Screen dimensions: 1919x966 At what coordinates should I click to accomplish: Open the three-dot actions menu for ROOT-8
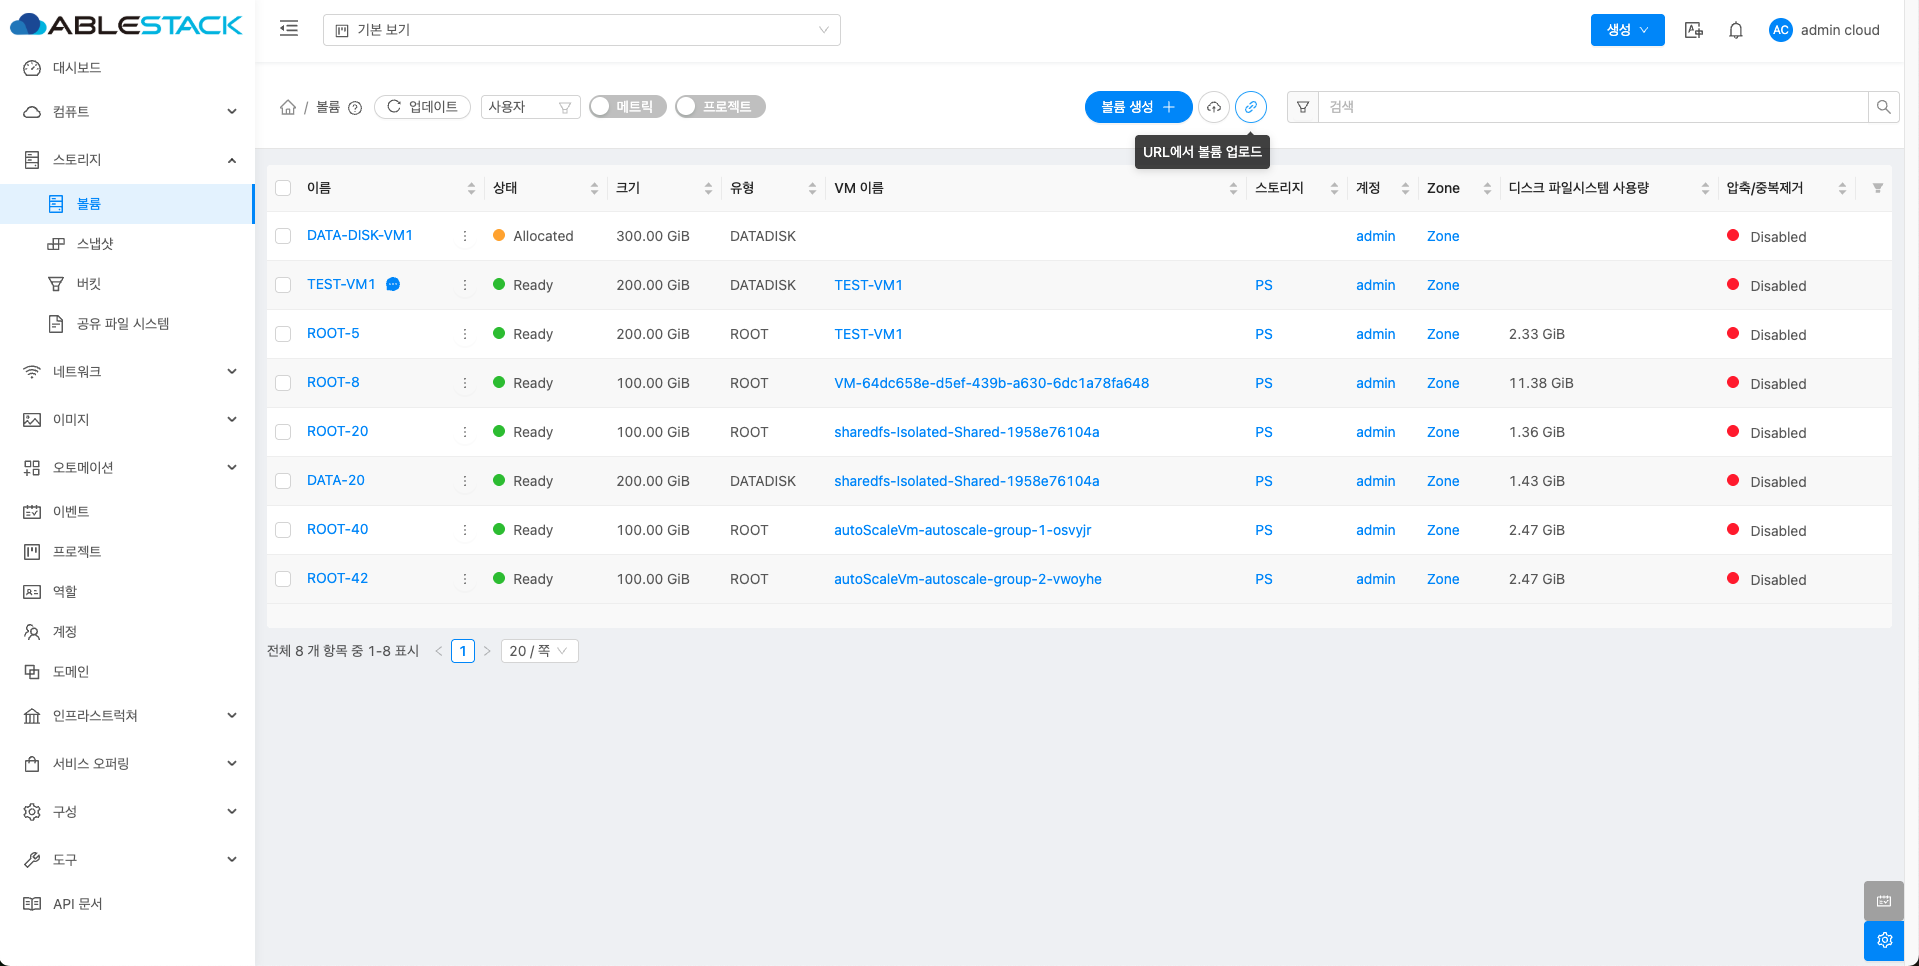click(x=465, y=383)
